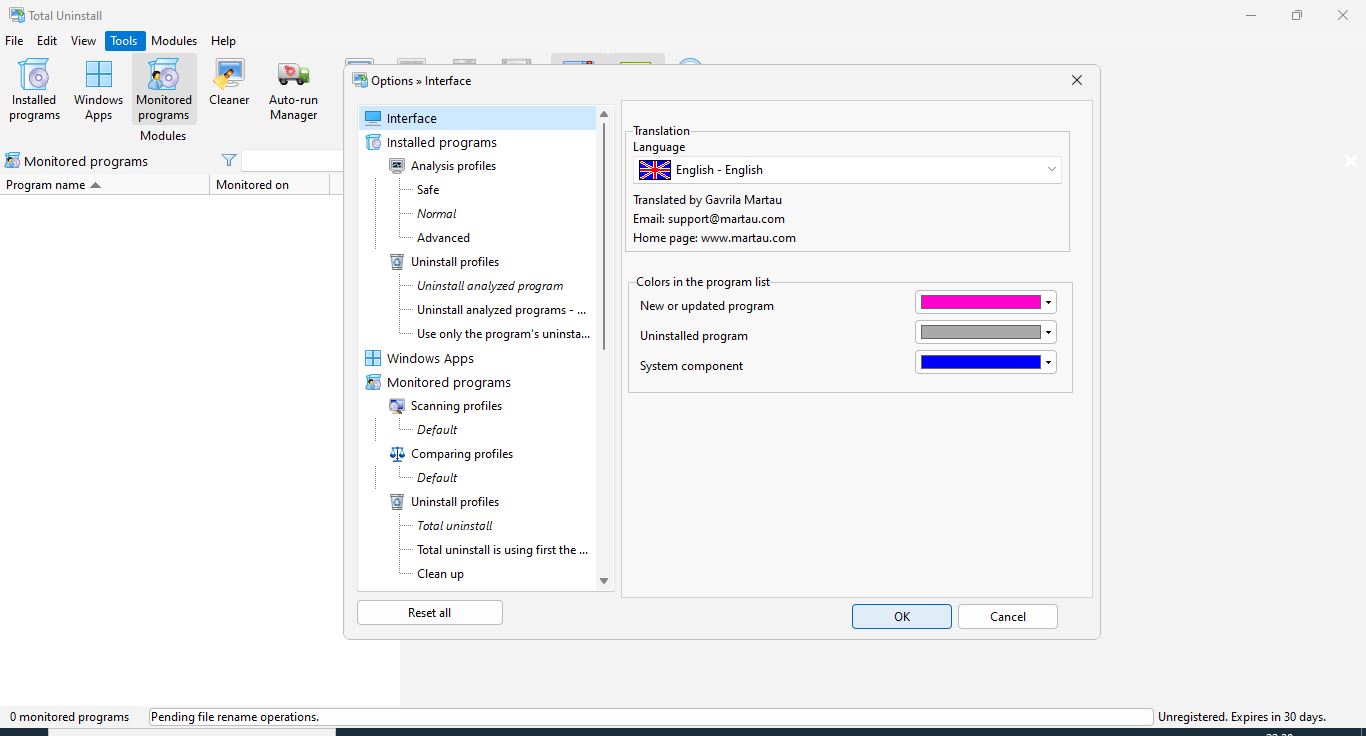The image size is (1366, 736).
Task: Click the Cancel button
Action: (x=1008, y=616)
